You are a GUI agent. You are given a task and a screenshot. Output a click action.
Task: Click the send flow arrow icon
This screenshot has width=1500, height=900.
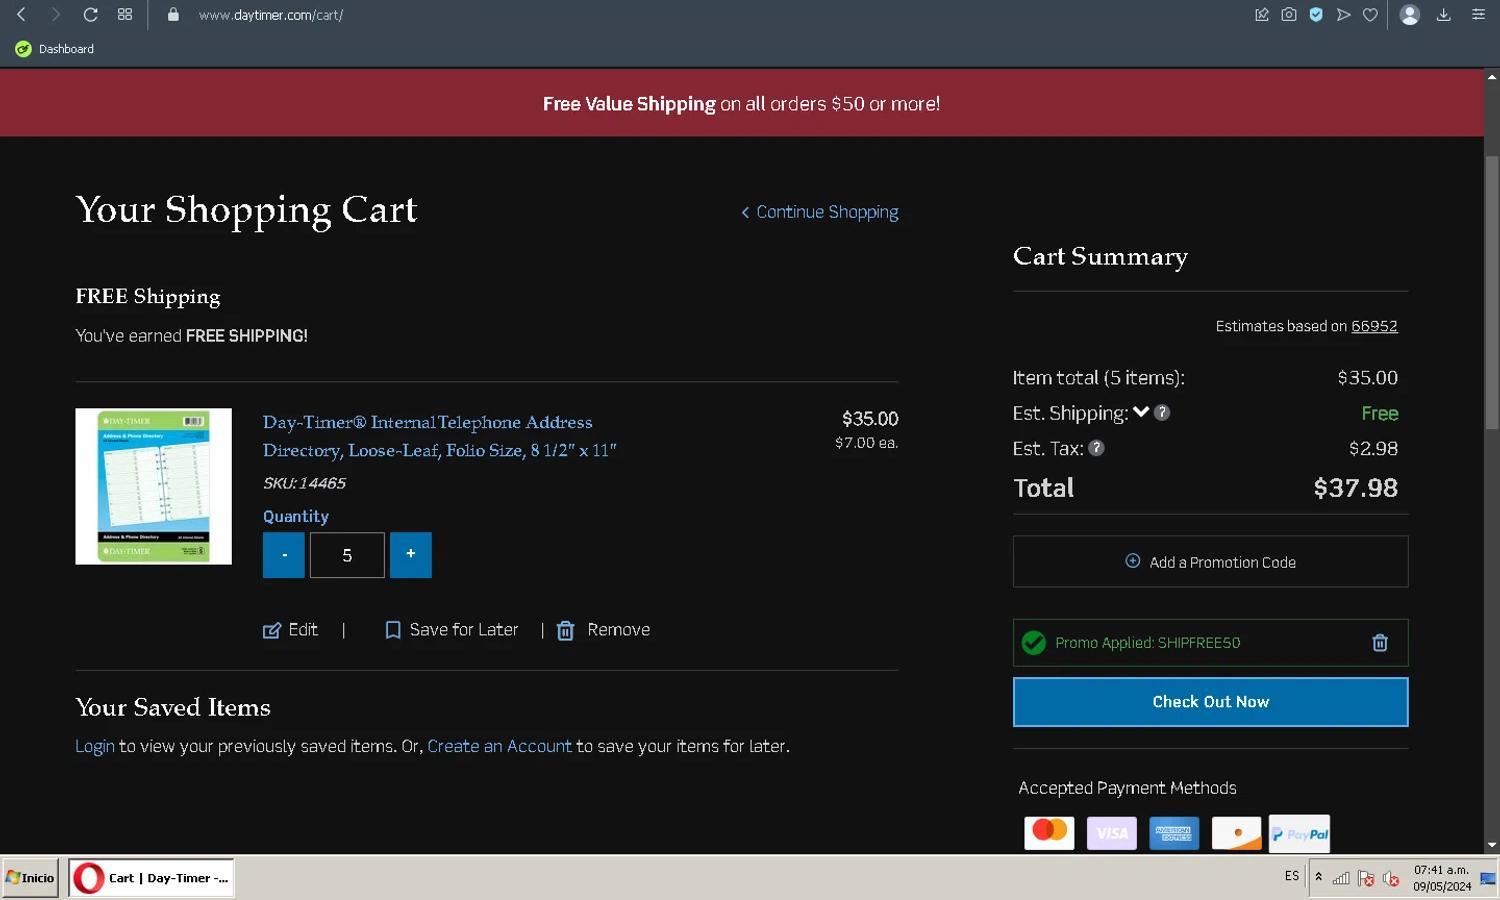pyautogui.click(x=1343, y=15)
